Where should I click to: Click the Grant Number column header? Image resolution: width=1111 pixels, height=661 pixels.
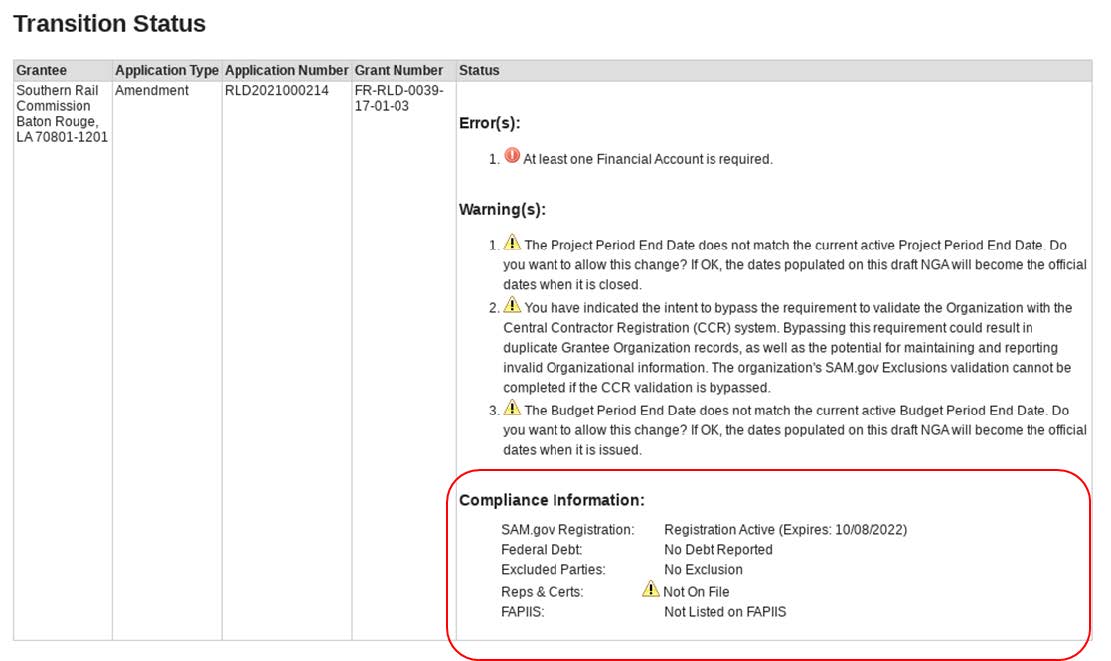click(398, 71)
